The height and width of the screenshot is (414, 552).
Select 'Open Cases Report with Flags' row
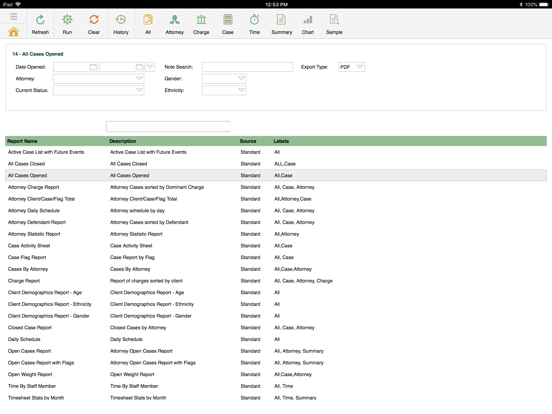pos(276,363)
